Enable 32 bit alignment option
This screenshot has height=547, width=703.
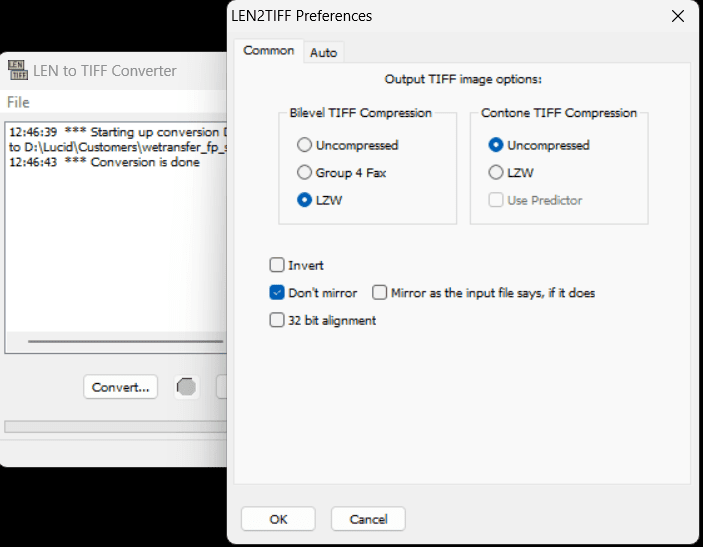tap(277, 321)
